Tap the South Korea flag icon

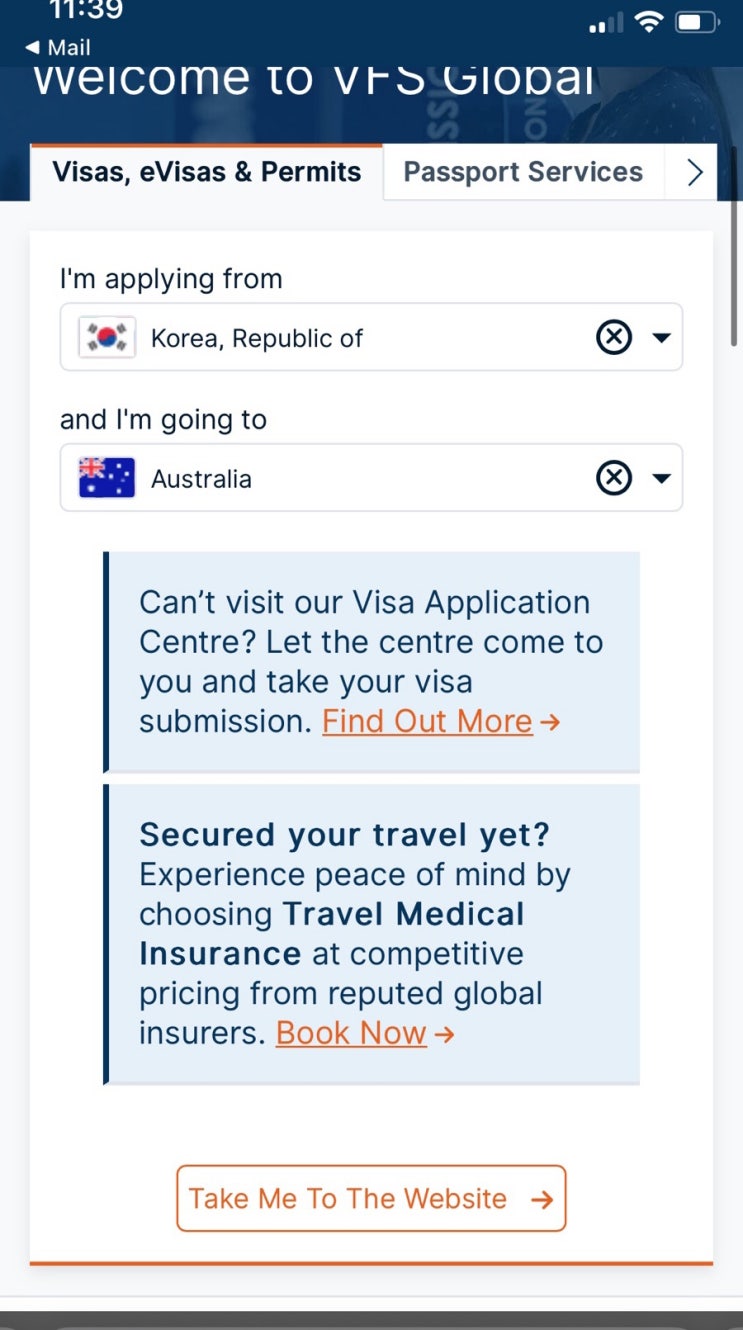tap(107, 338)
